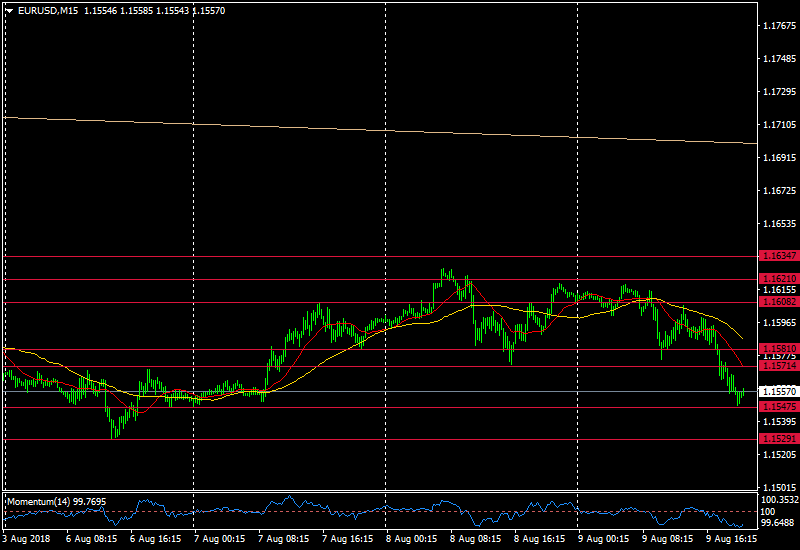Click the 1.16347 red price label
The image size is (800, 550).
778,257
